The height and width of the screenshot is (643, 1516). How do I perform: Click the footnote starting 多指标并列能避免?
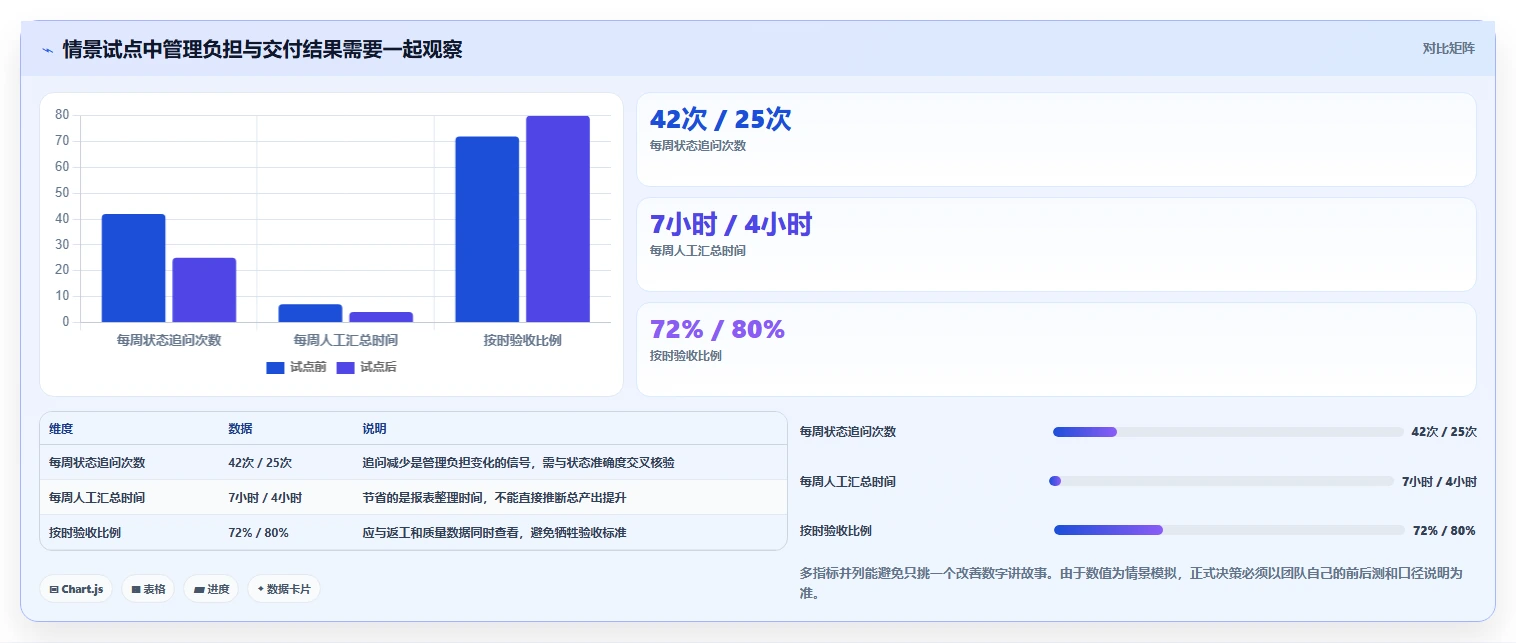point(1131,583)
